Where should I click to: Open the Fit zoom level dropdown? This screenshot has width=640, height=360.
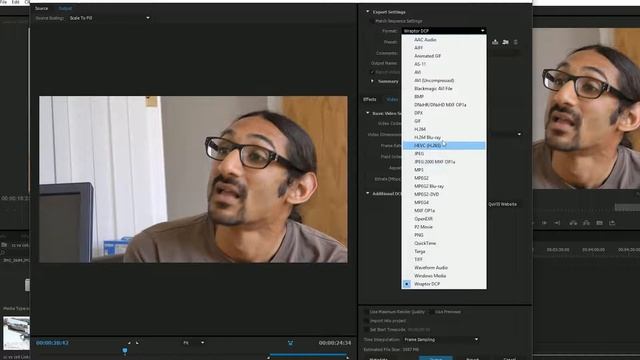click(x=193, y=343)
